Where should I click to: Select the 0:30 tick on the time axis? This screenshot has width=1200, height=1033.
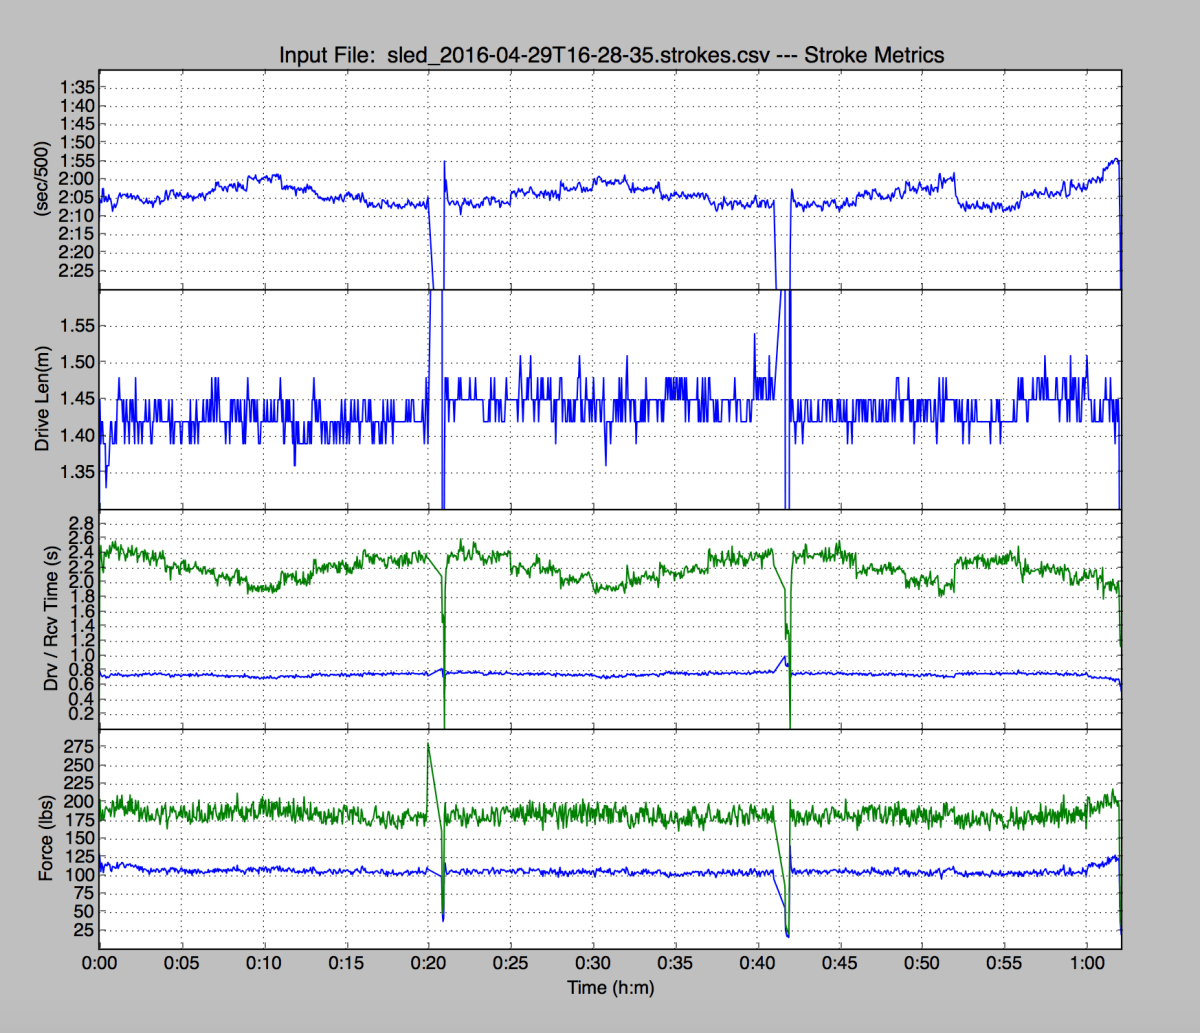[x=593, y=964]
